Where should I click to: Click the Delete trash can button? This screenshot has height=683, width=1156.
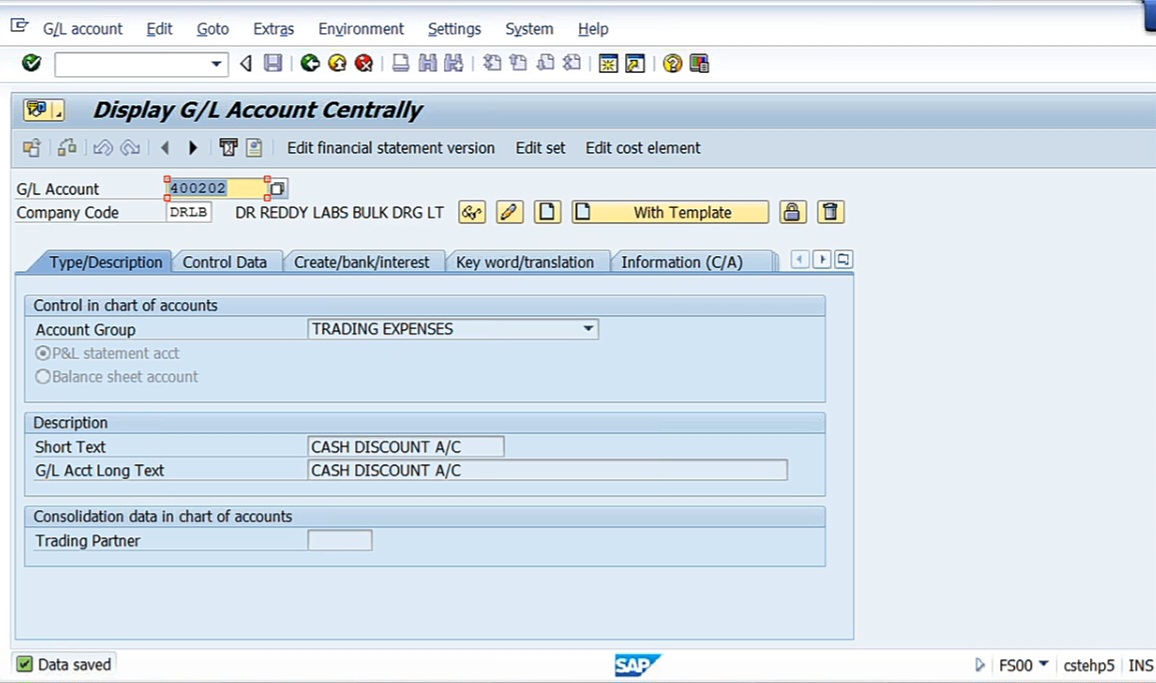[x=830, y=212]
